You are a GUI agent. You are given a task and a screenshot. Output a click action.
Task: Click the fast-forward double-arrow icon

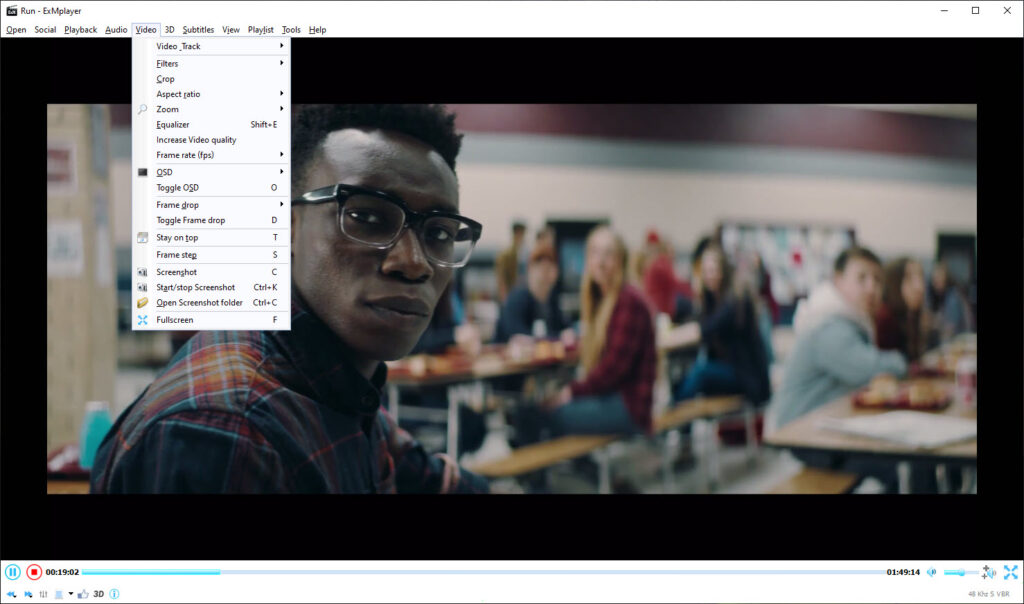28,594
